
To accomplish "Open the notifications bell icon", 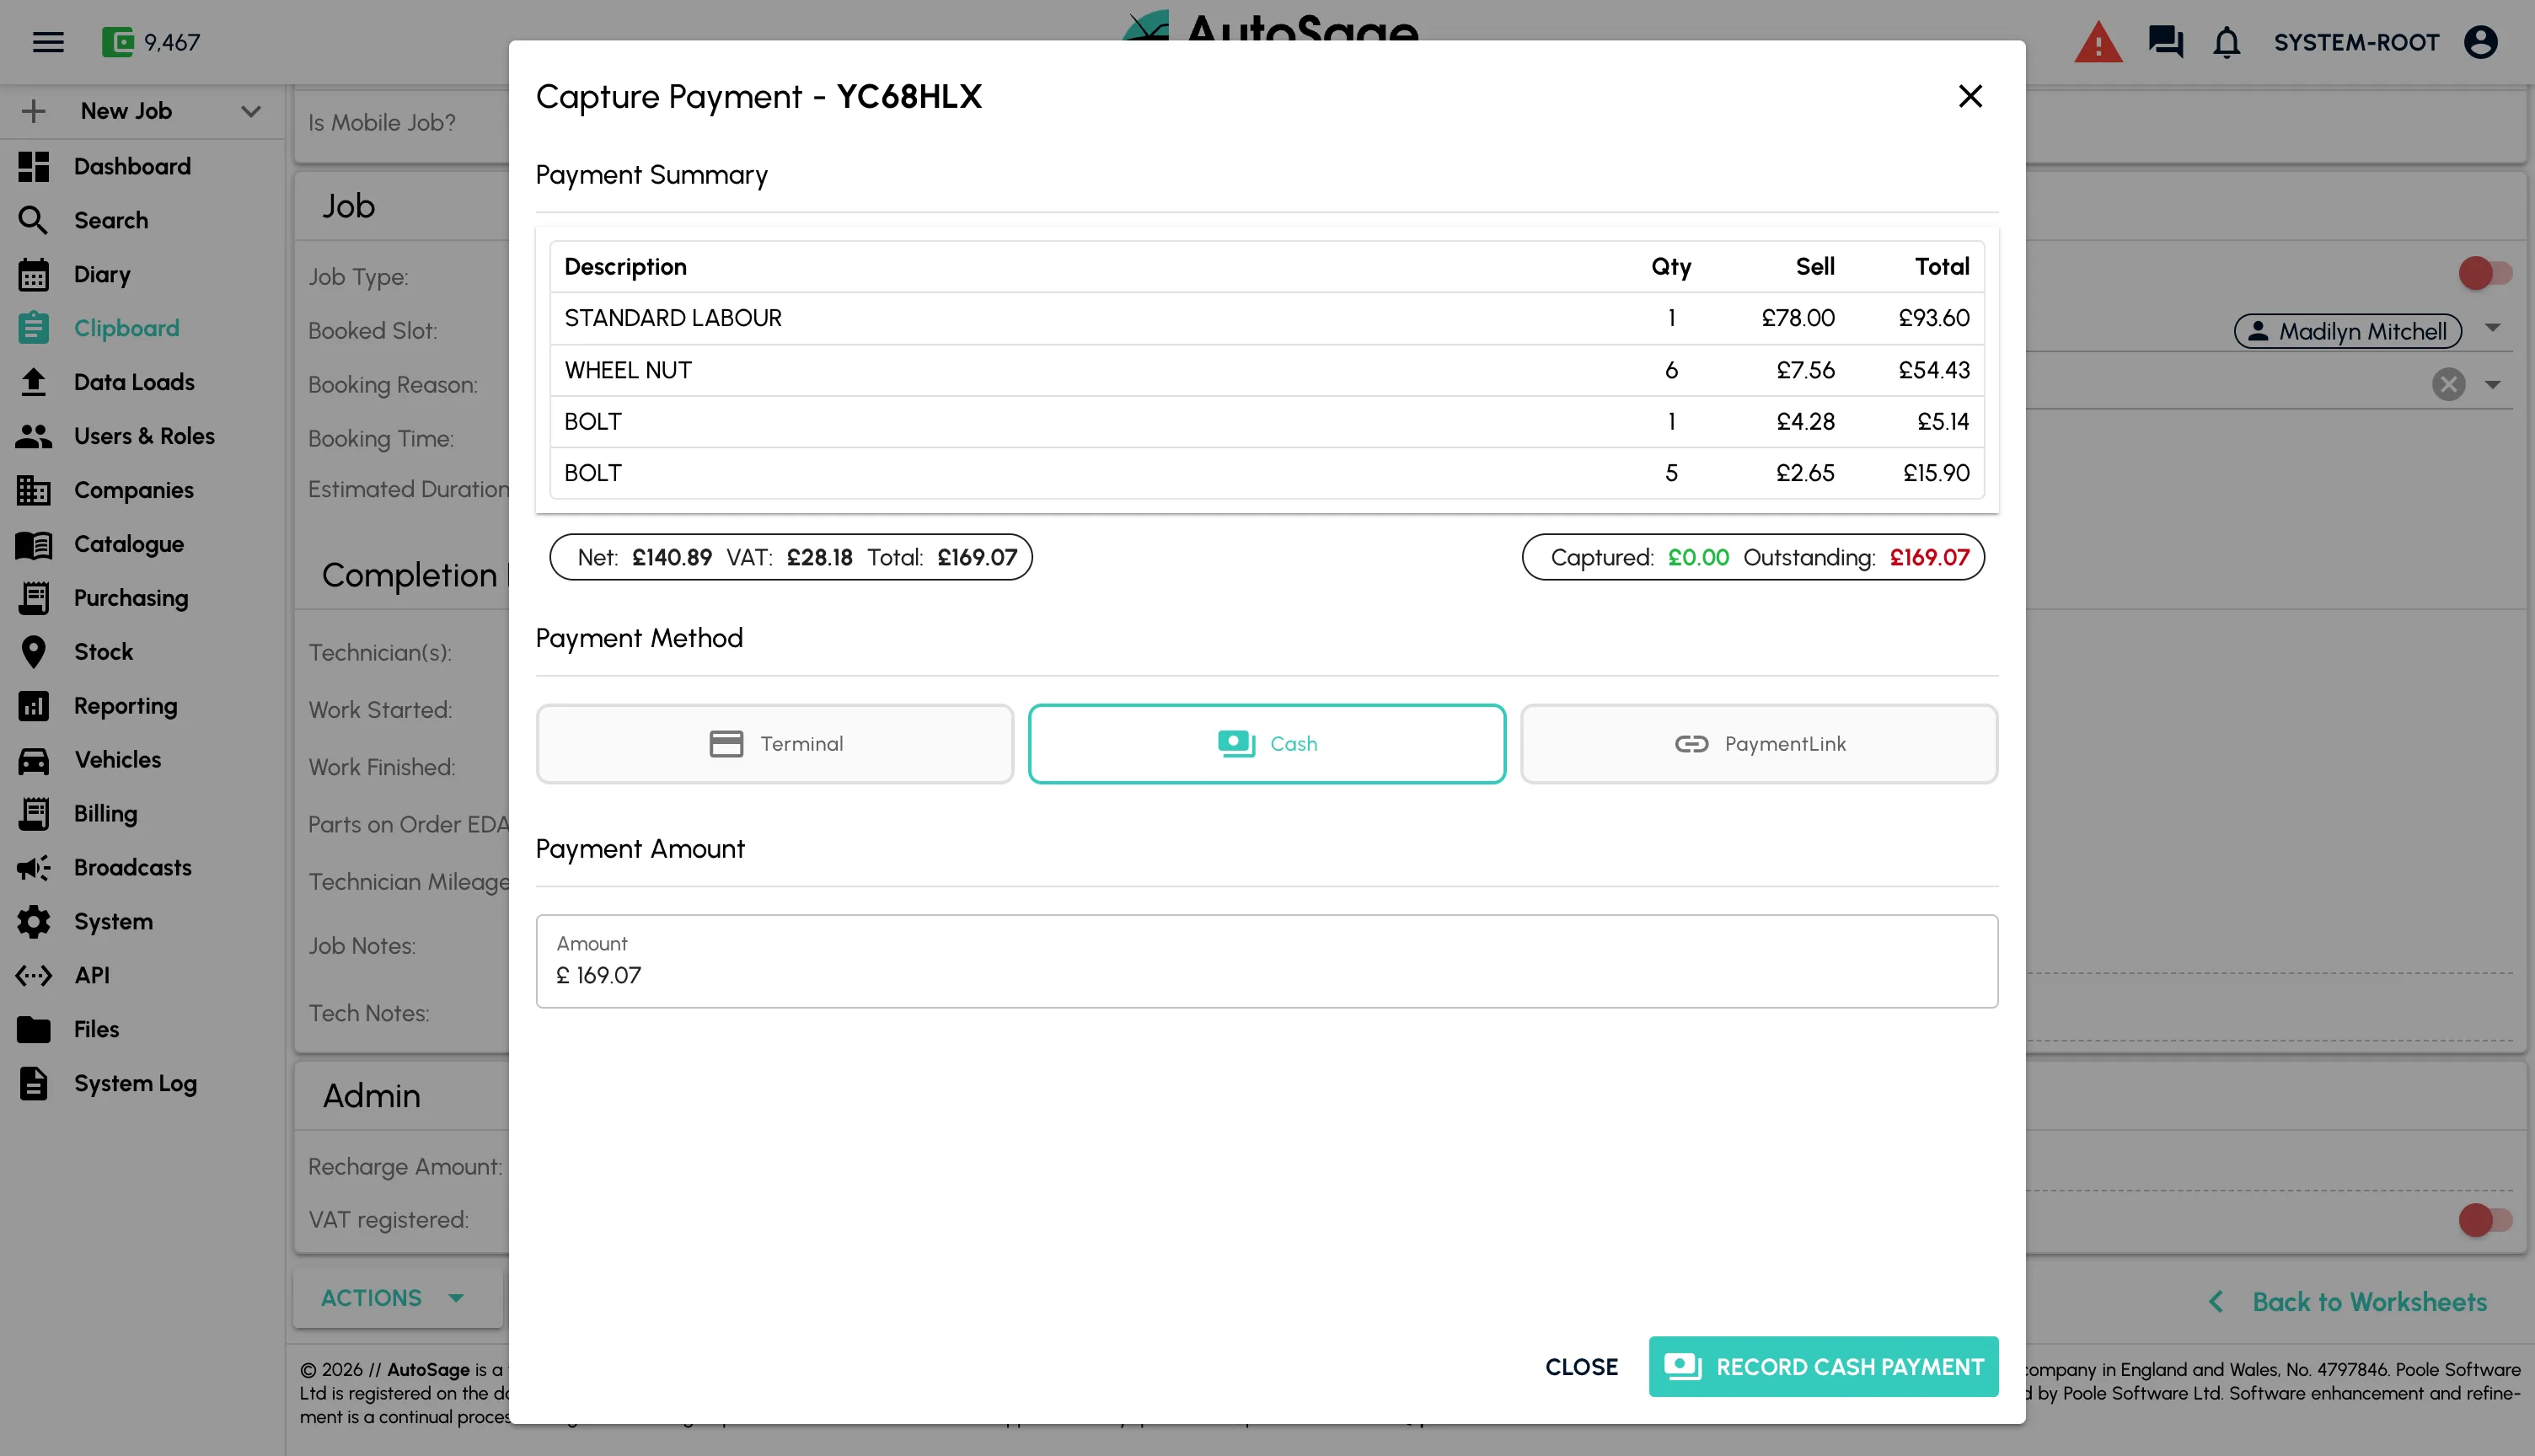I will (x=2227, y=42).
